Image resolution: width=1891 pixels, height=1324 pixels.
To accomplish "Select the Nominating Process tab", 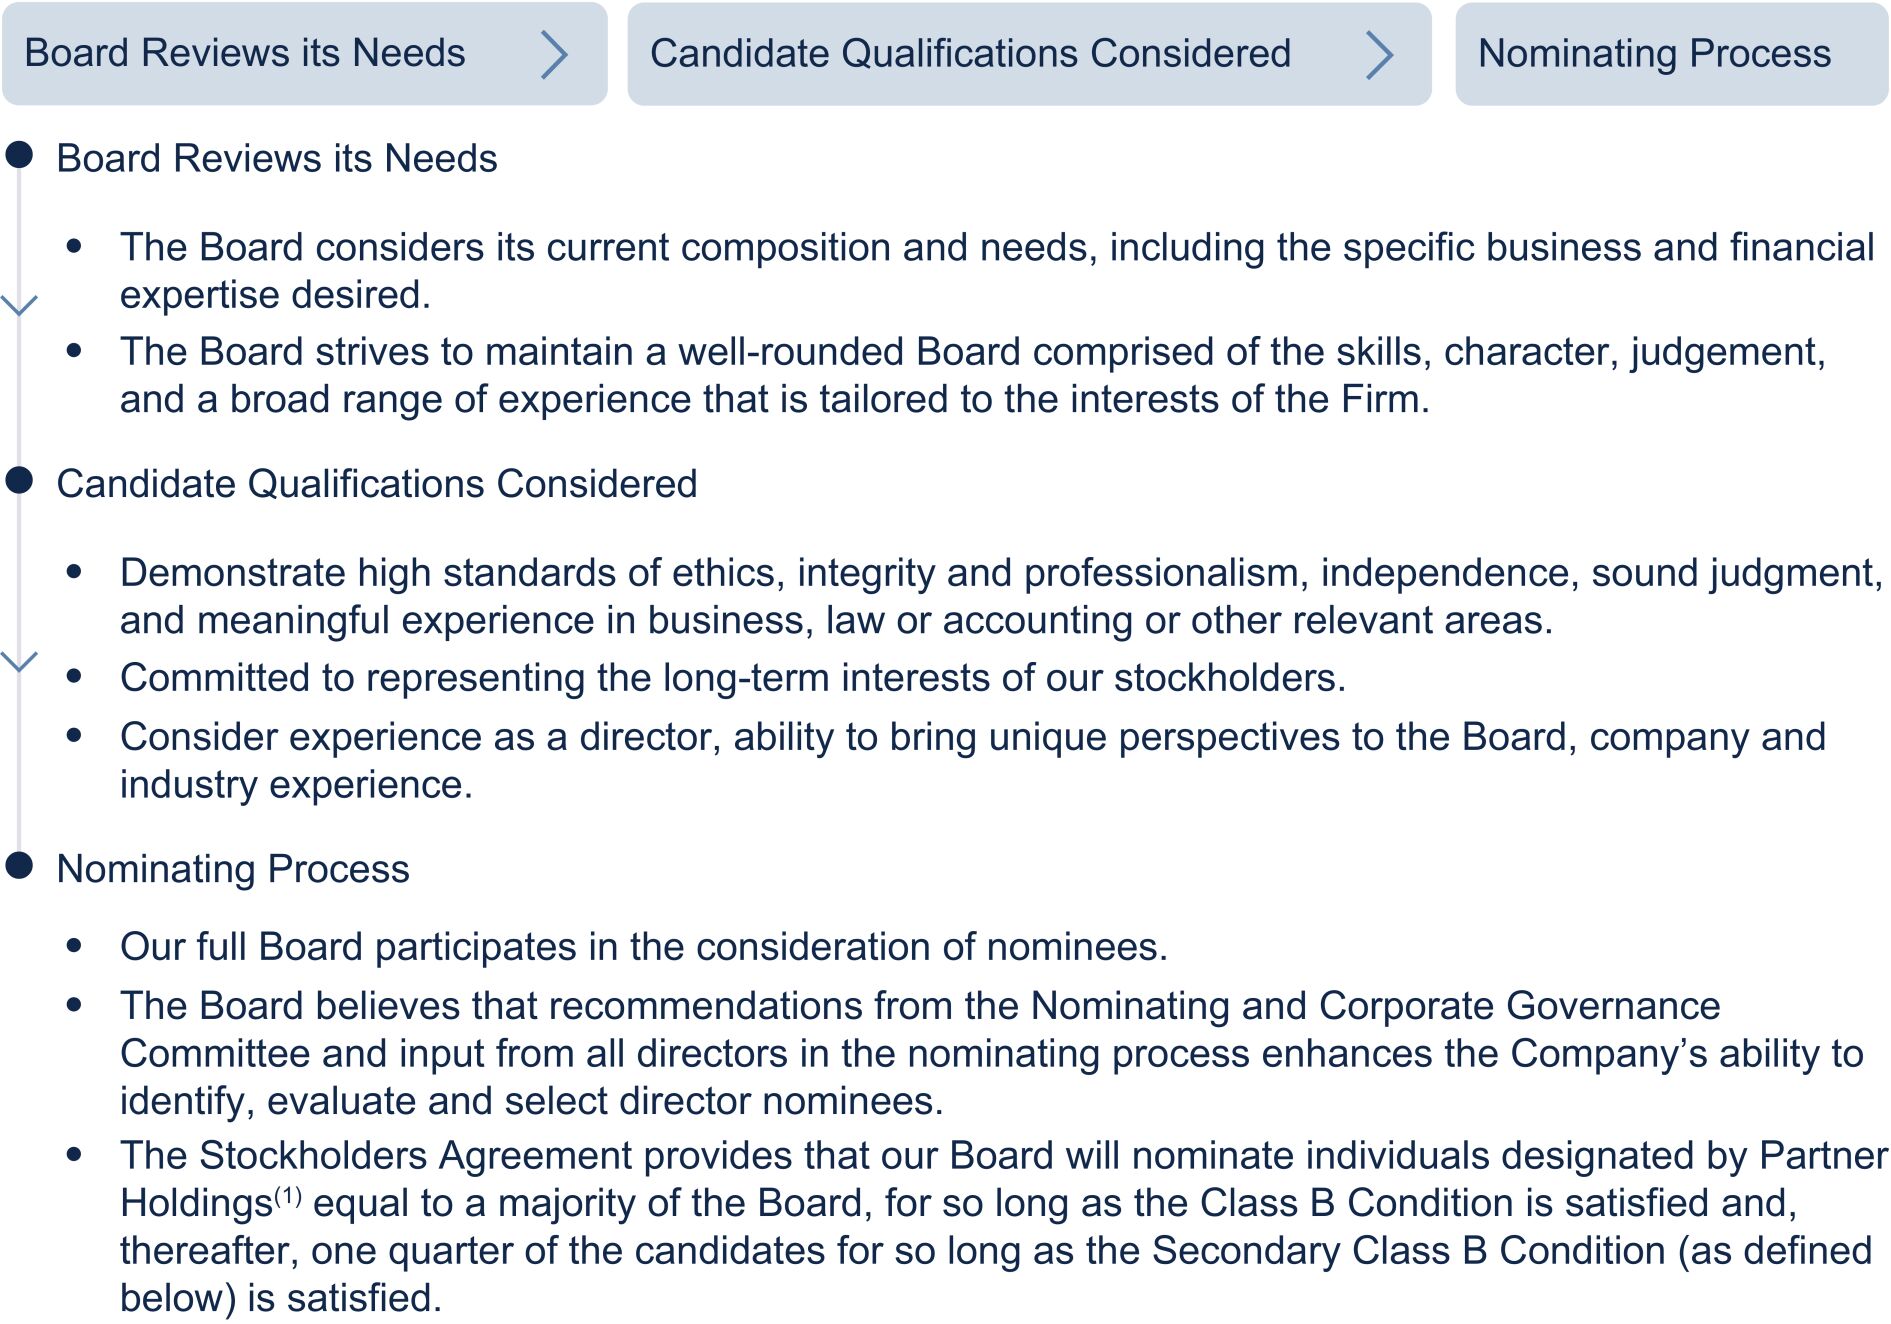I will click(1671, 54).
